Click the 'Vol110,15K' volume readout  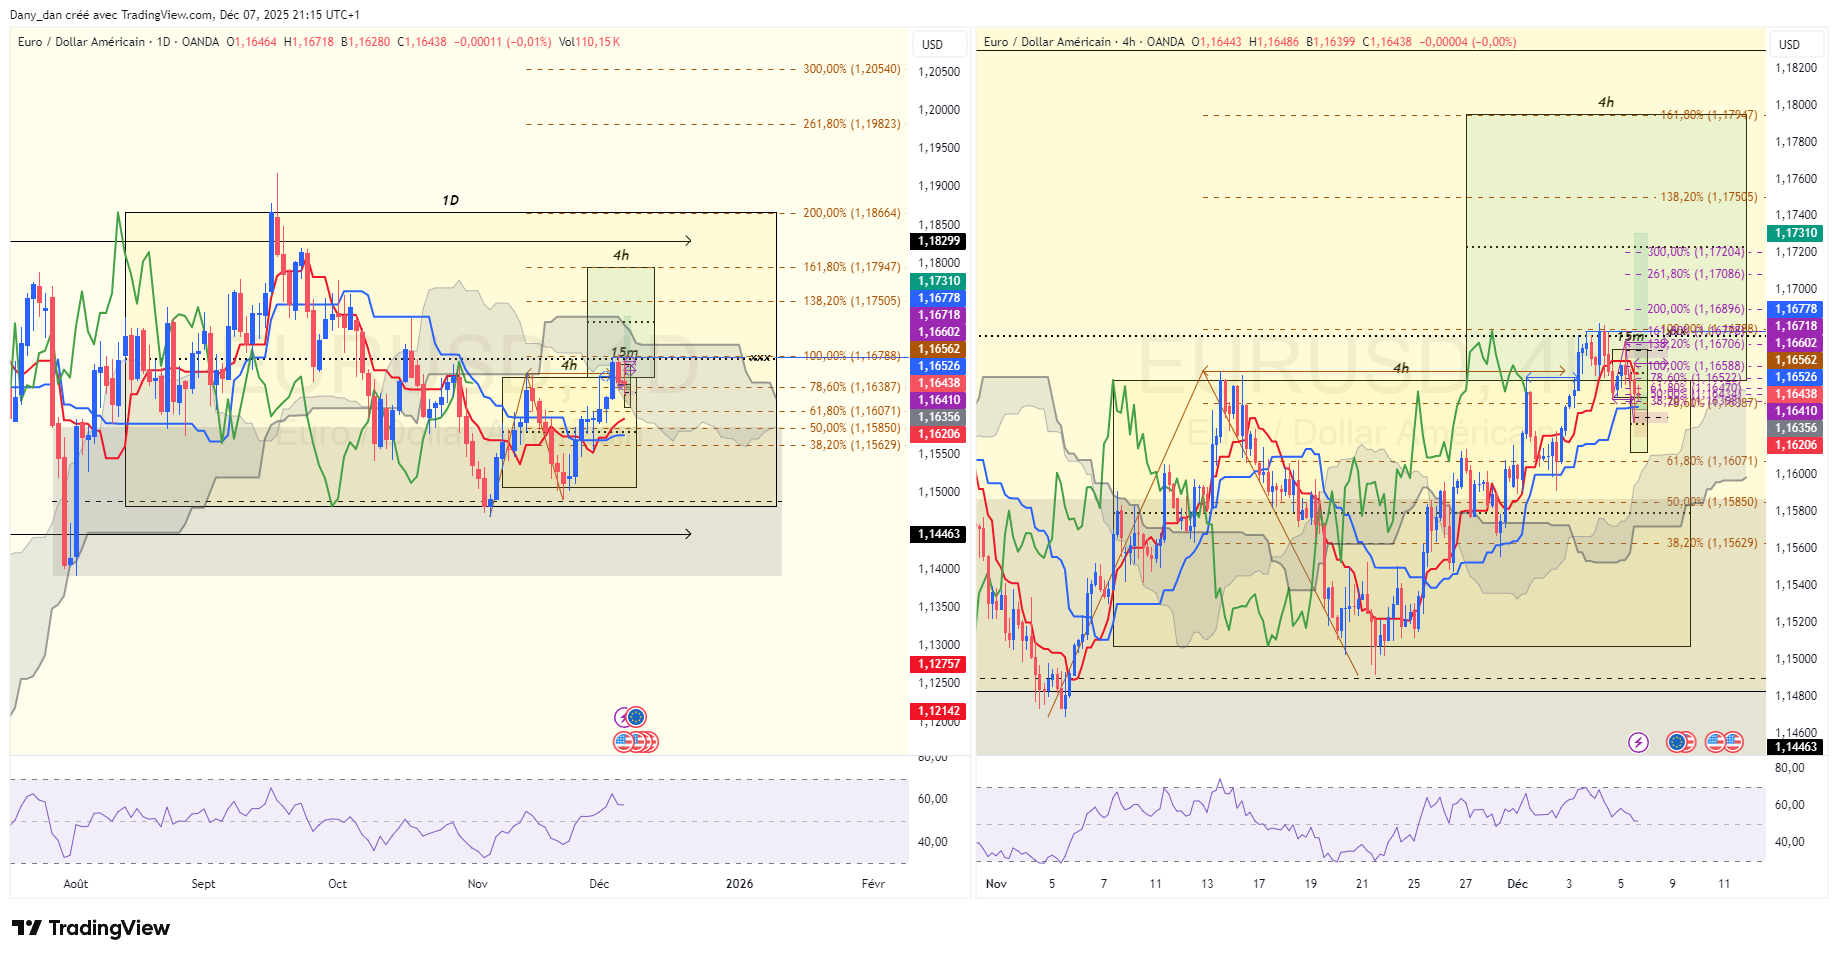coord(589,42)
